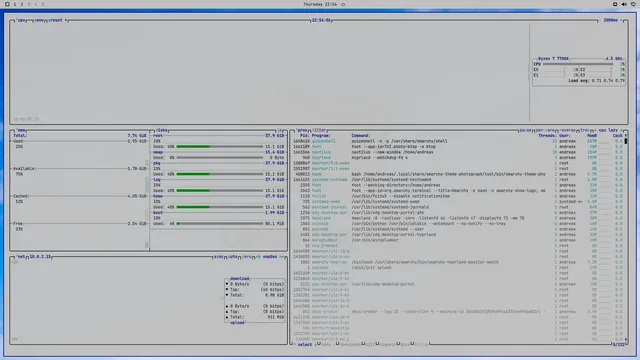The image size is (640, 360).
Task: Click the last tray icon right of speaker
Action: [633, 4]
